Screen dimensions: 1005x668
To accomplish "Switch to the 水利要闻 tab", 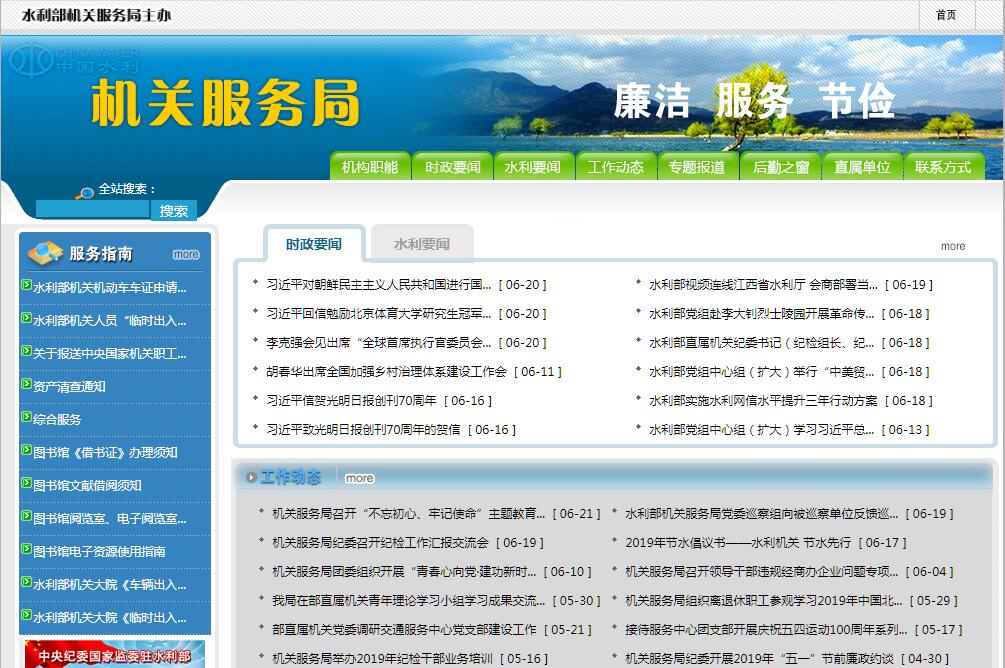I will pos(421,244).
